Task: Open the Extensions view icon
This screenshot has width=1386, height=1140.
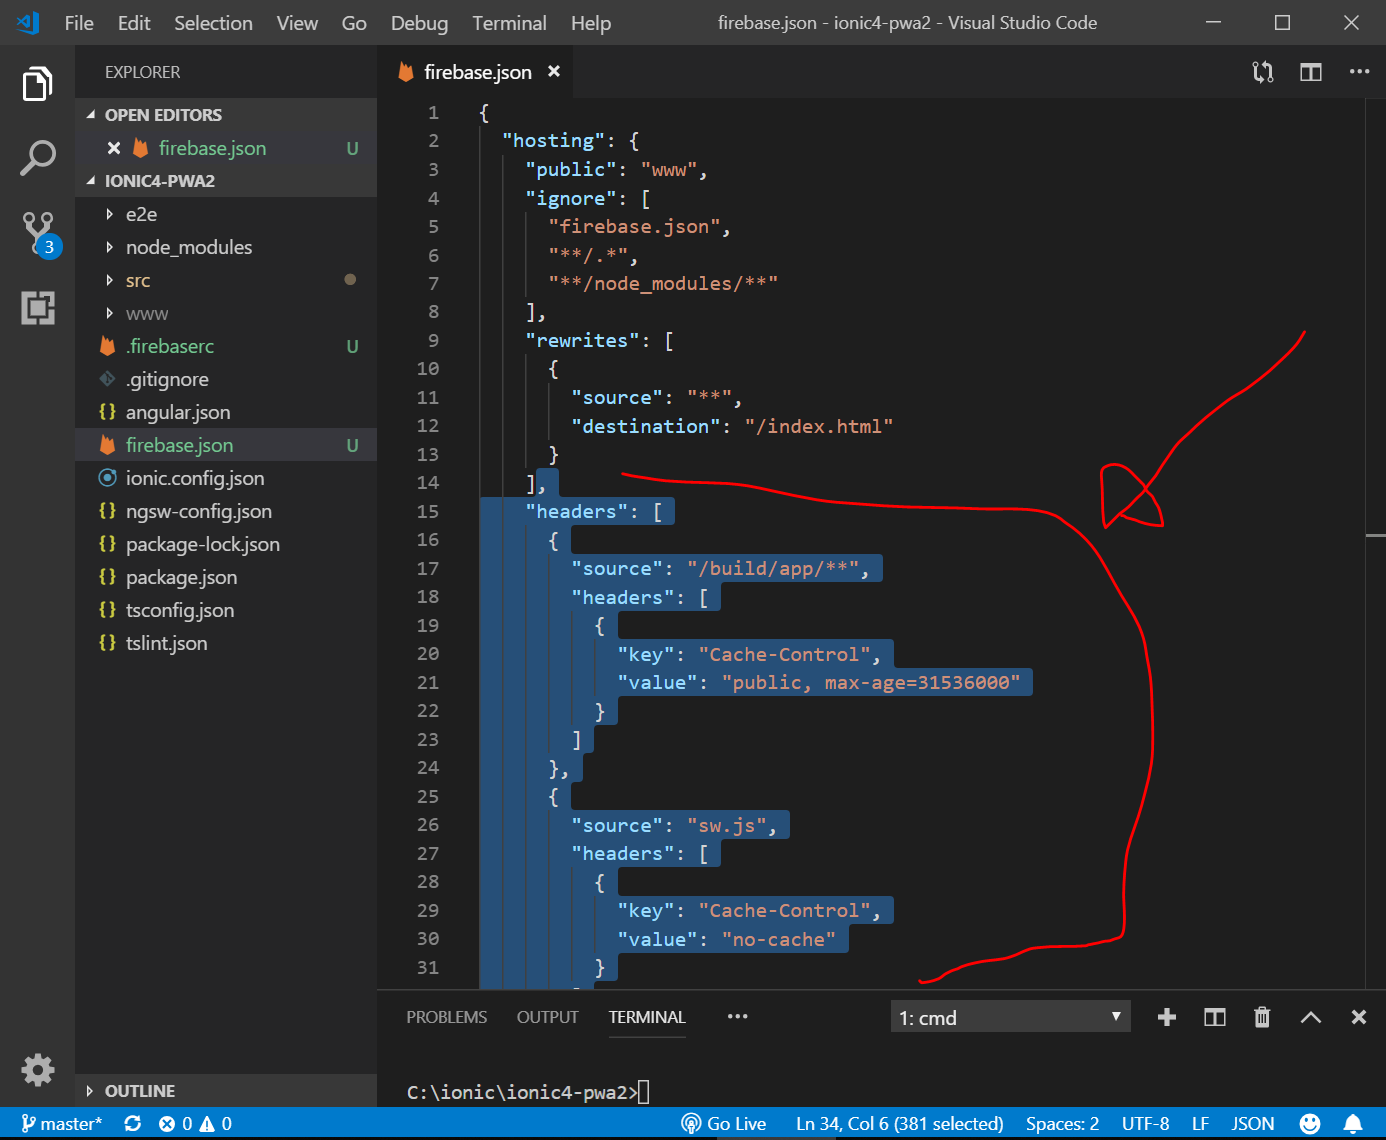Action: point(38,308)
